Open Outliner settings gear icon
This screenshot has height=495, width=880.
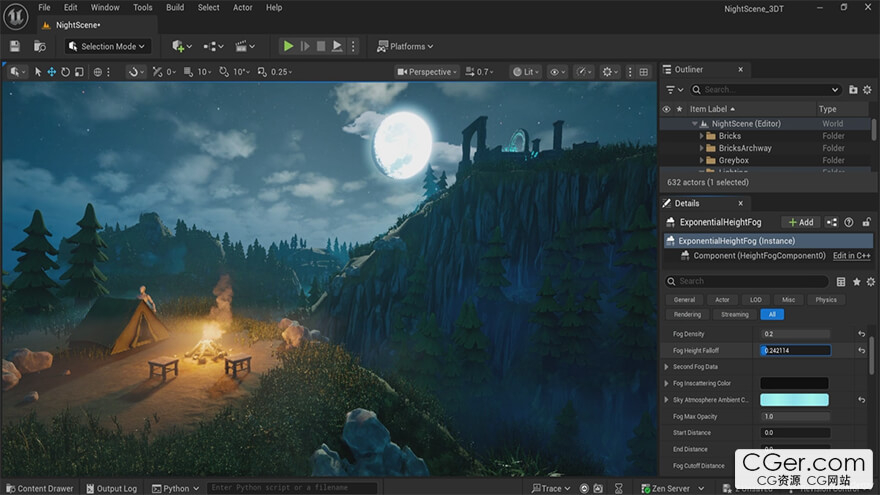[x=868, y=89]
